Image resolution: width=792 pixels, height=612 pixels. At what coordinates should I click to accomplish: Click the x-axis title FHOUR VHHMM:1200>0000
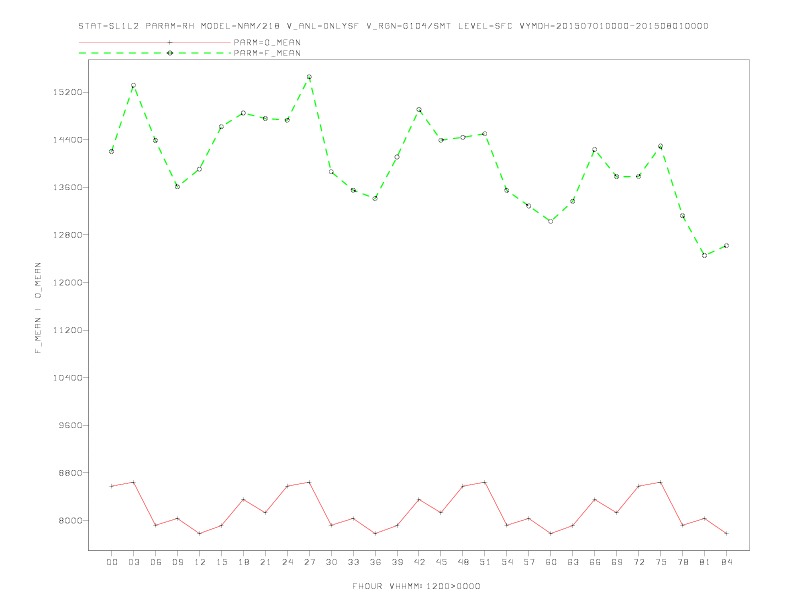[x=416, y=586]
